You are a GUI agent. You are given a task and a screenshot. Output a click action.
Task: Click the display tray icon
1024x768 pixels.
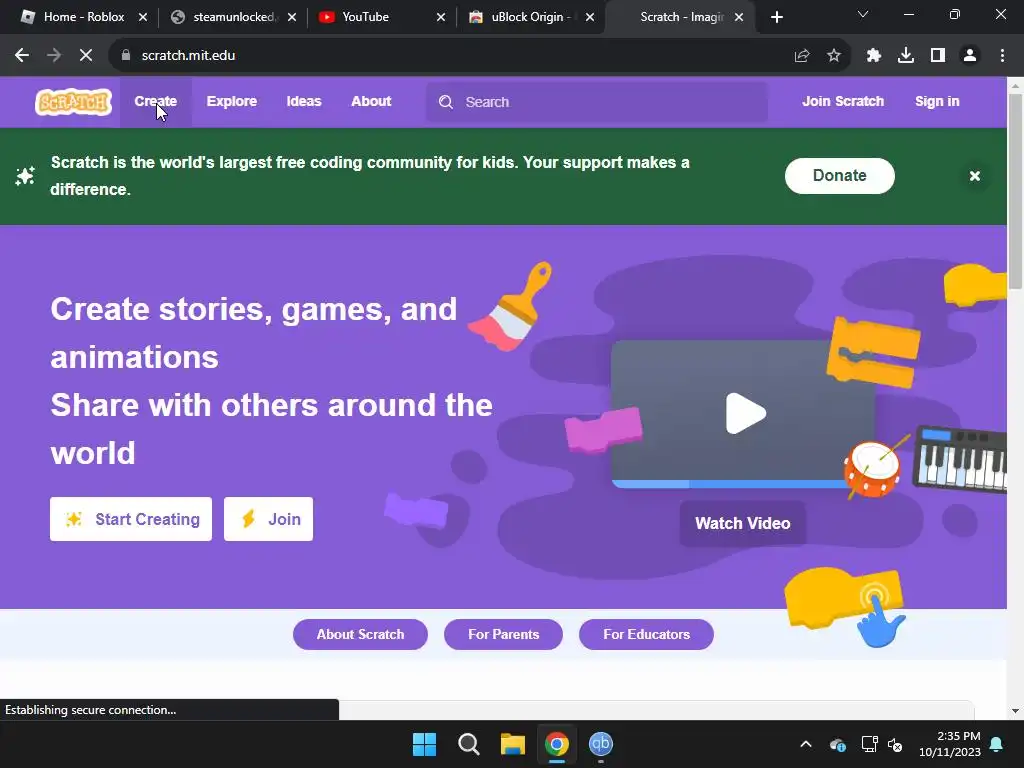point(869,744)
